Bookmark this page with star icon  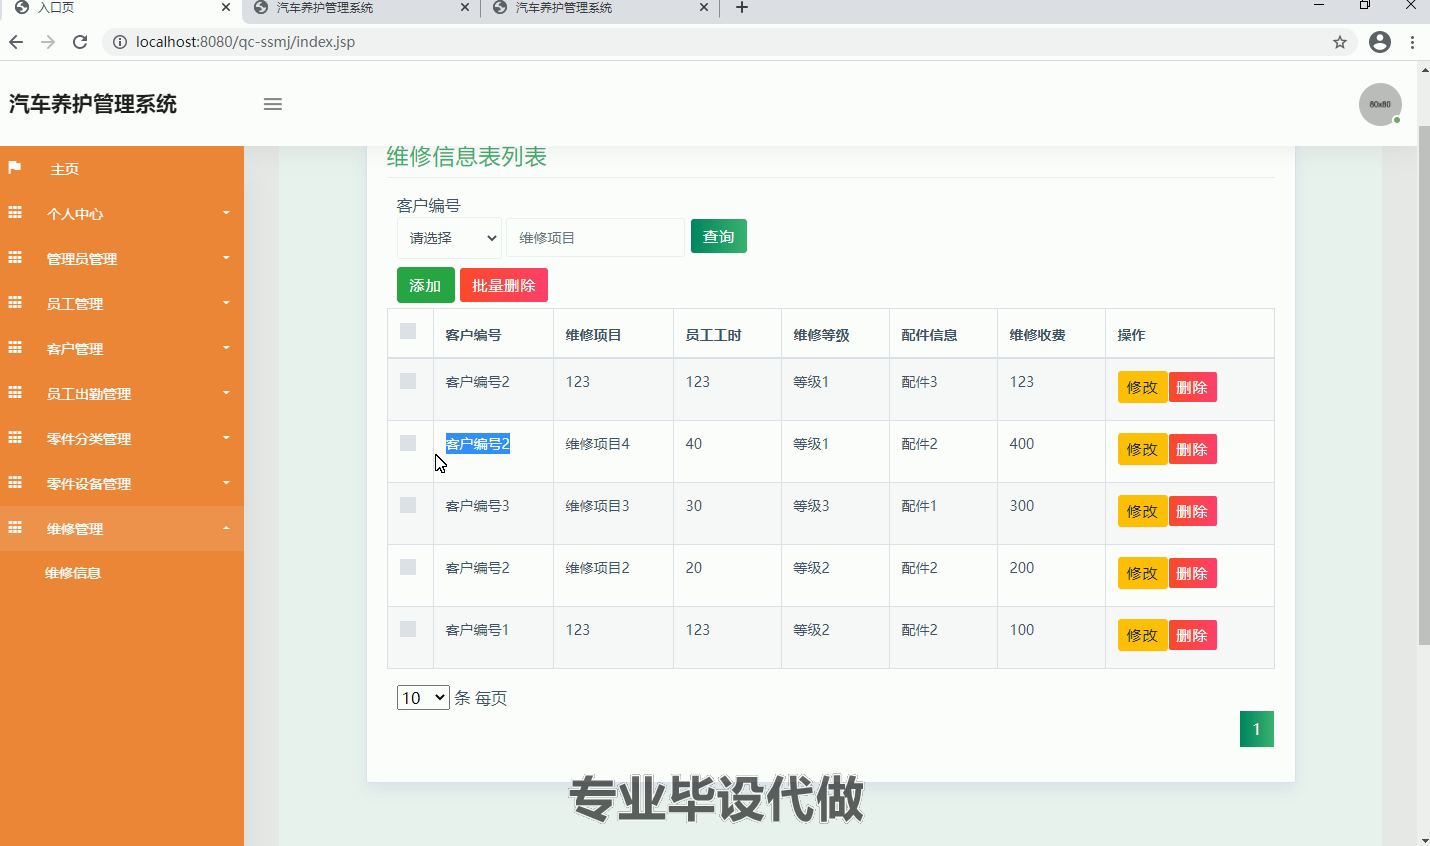pyautogui.click(x=1340, y=42)
